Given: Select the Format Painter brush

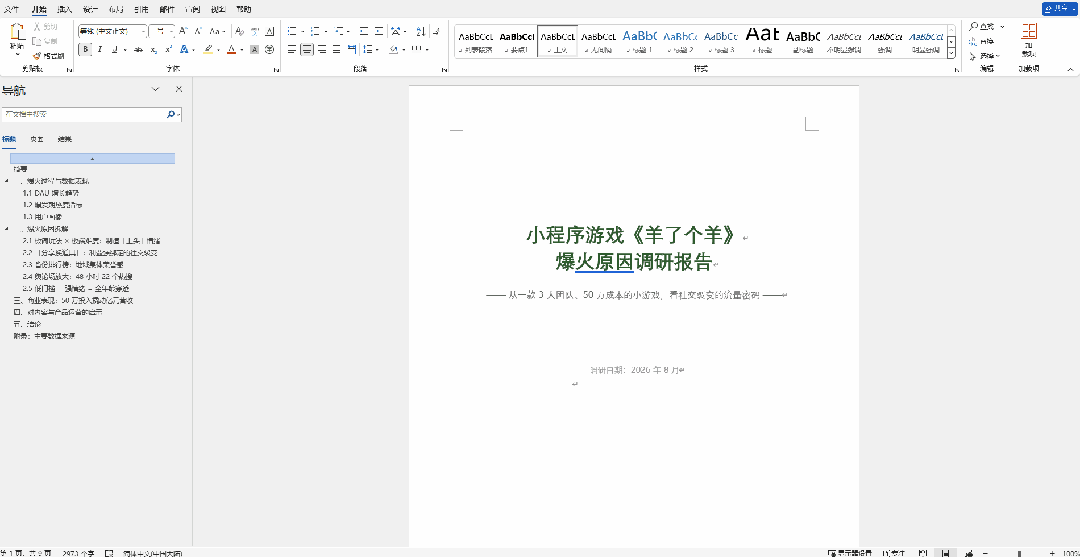Looking at the screenshot, I should click(x=39, y=56).
